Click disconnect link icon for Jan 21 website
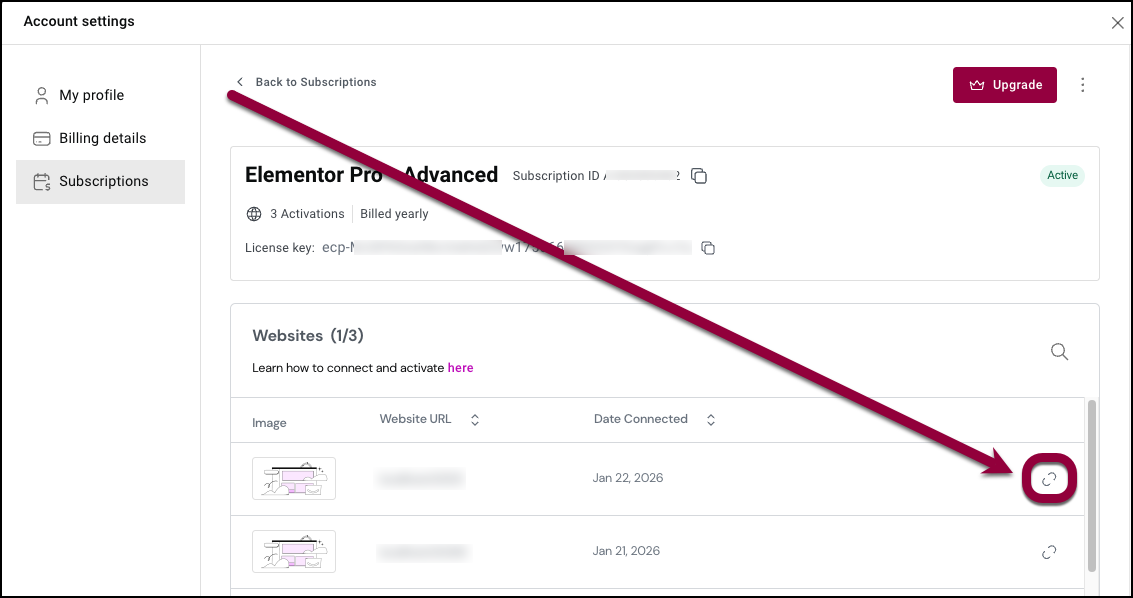Screen dimensions: 1133x598 click(1049, 552)
